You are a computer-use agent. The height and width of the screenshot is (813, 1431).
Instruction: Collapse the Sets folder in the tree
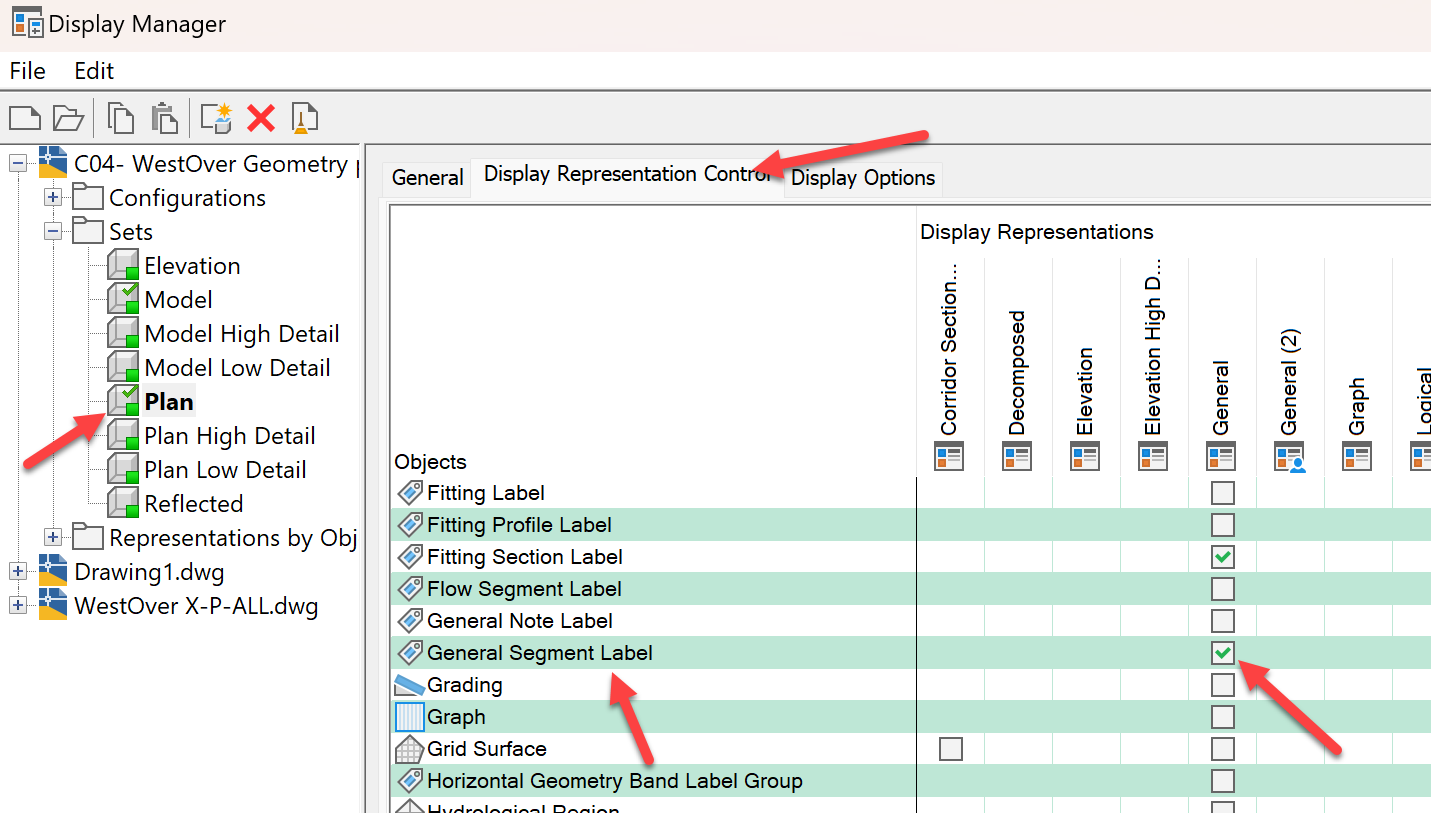point(52,231)
